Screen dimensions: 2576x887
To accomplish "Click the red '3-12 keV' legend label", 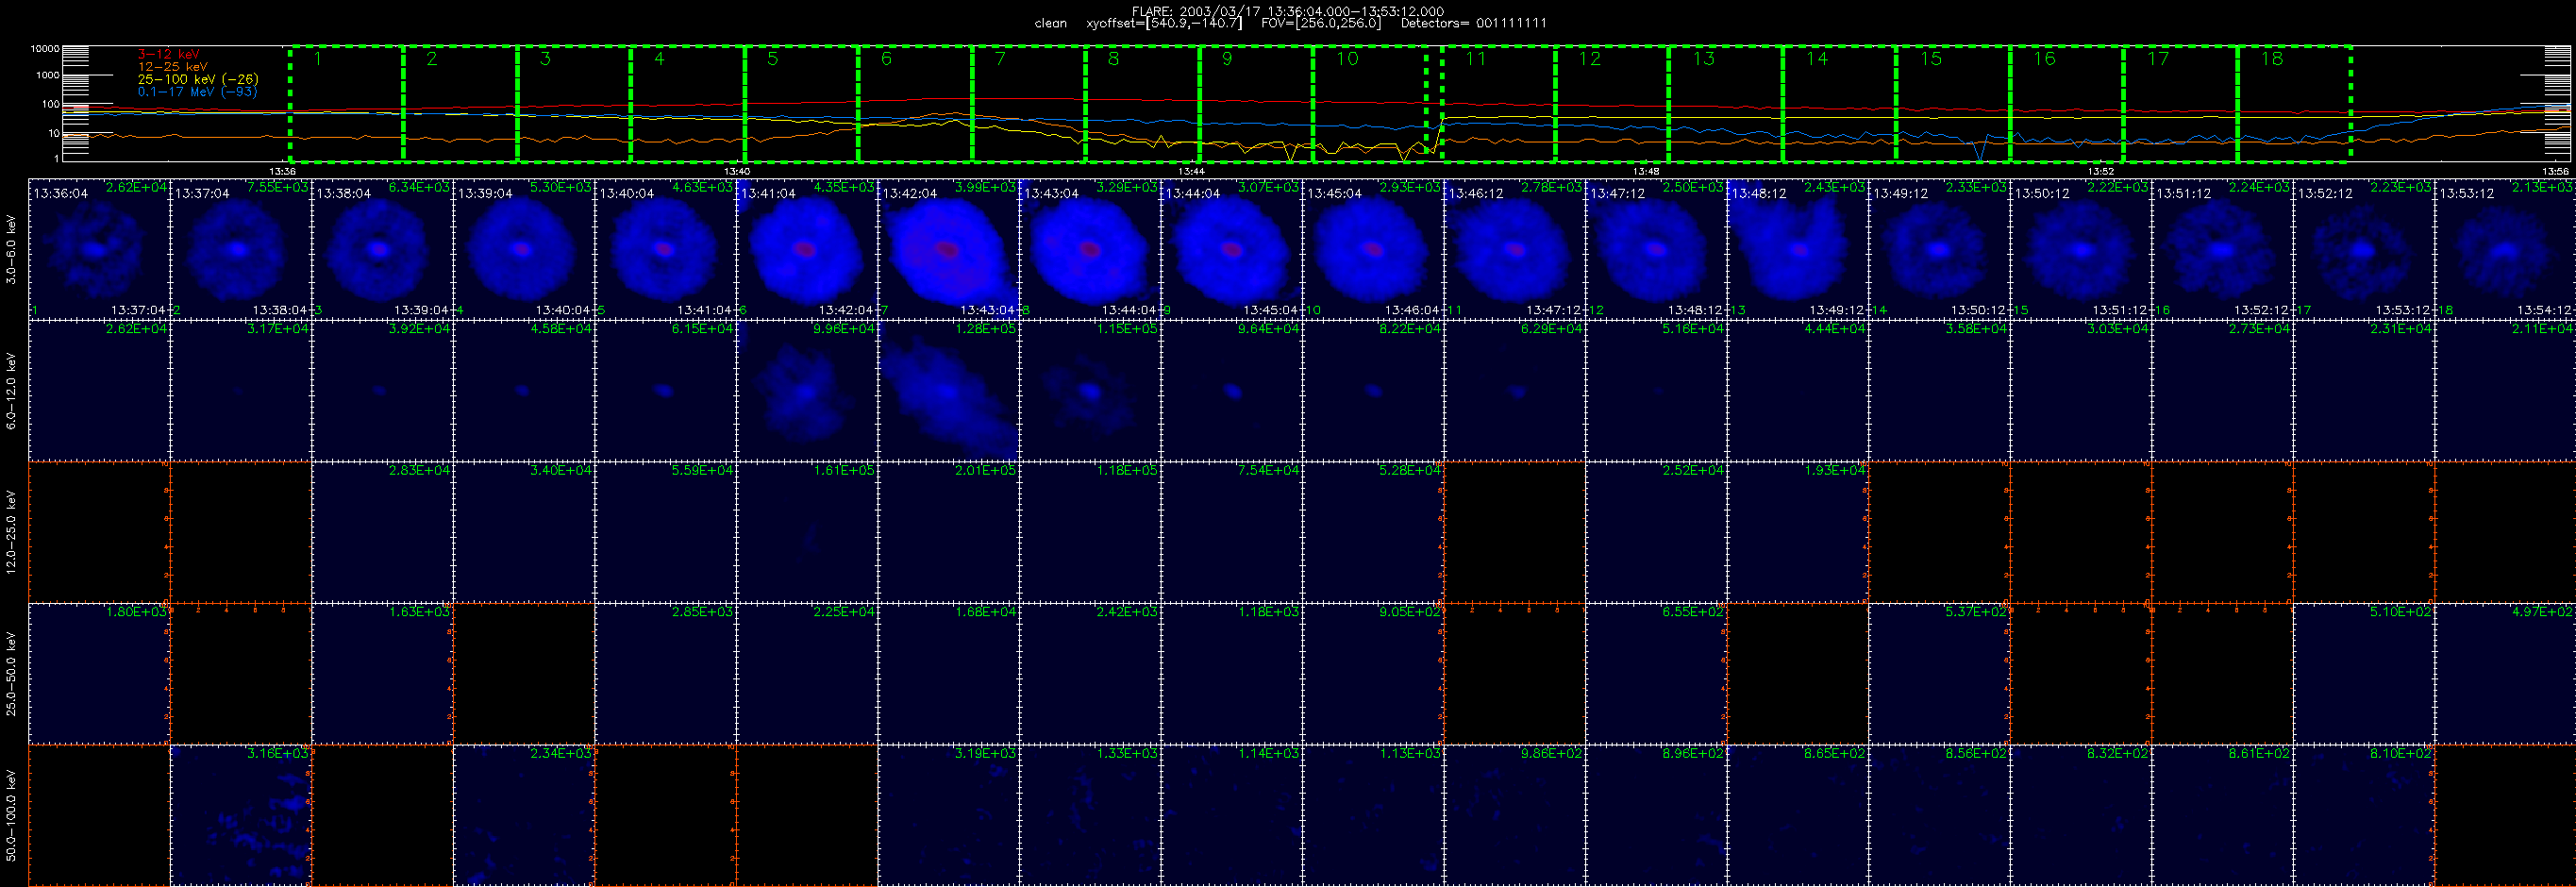I will [x=168, y=54].
